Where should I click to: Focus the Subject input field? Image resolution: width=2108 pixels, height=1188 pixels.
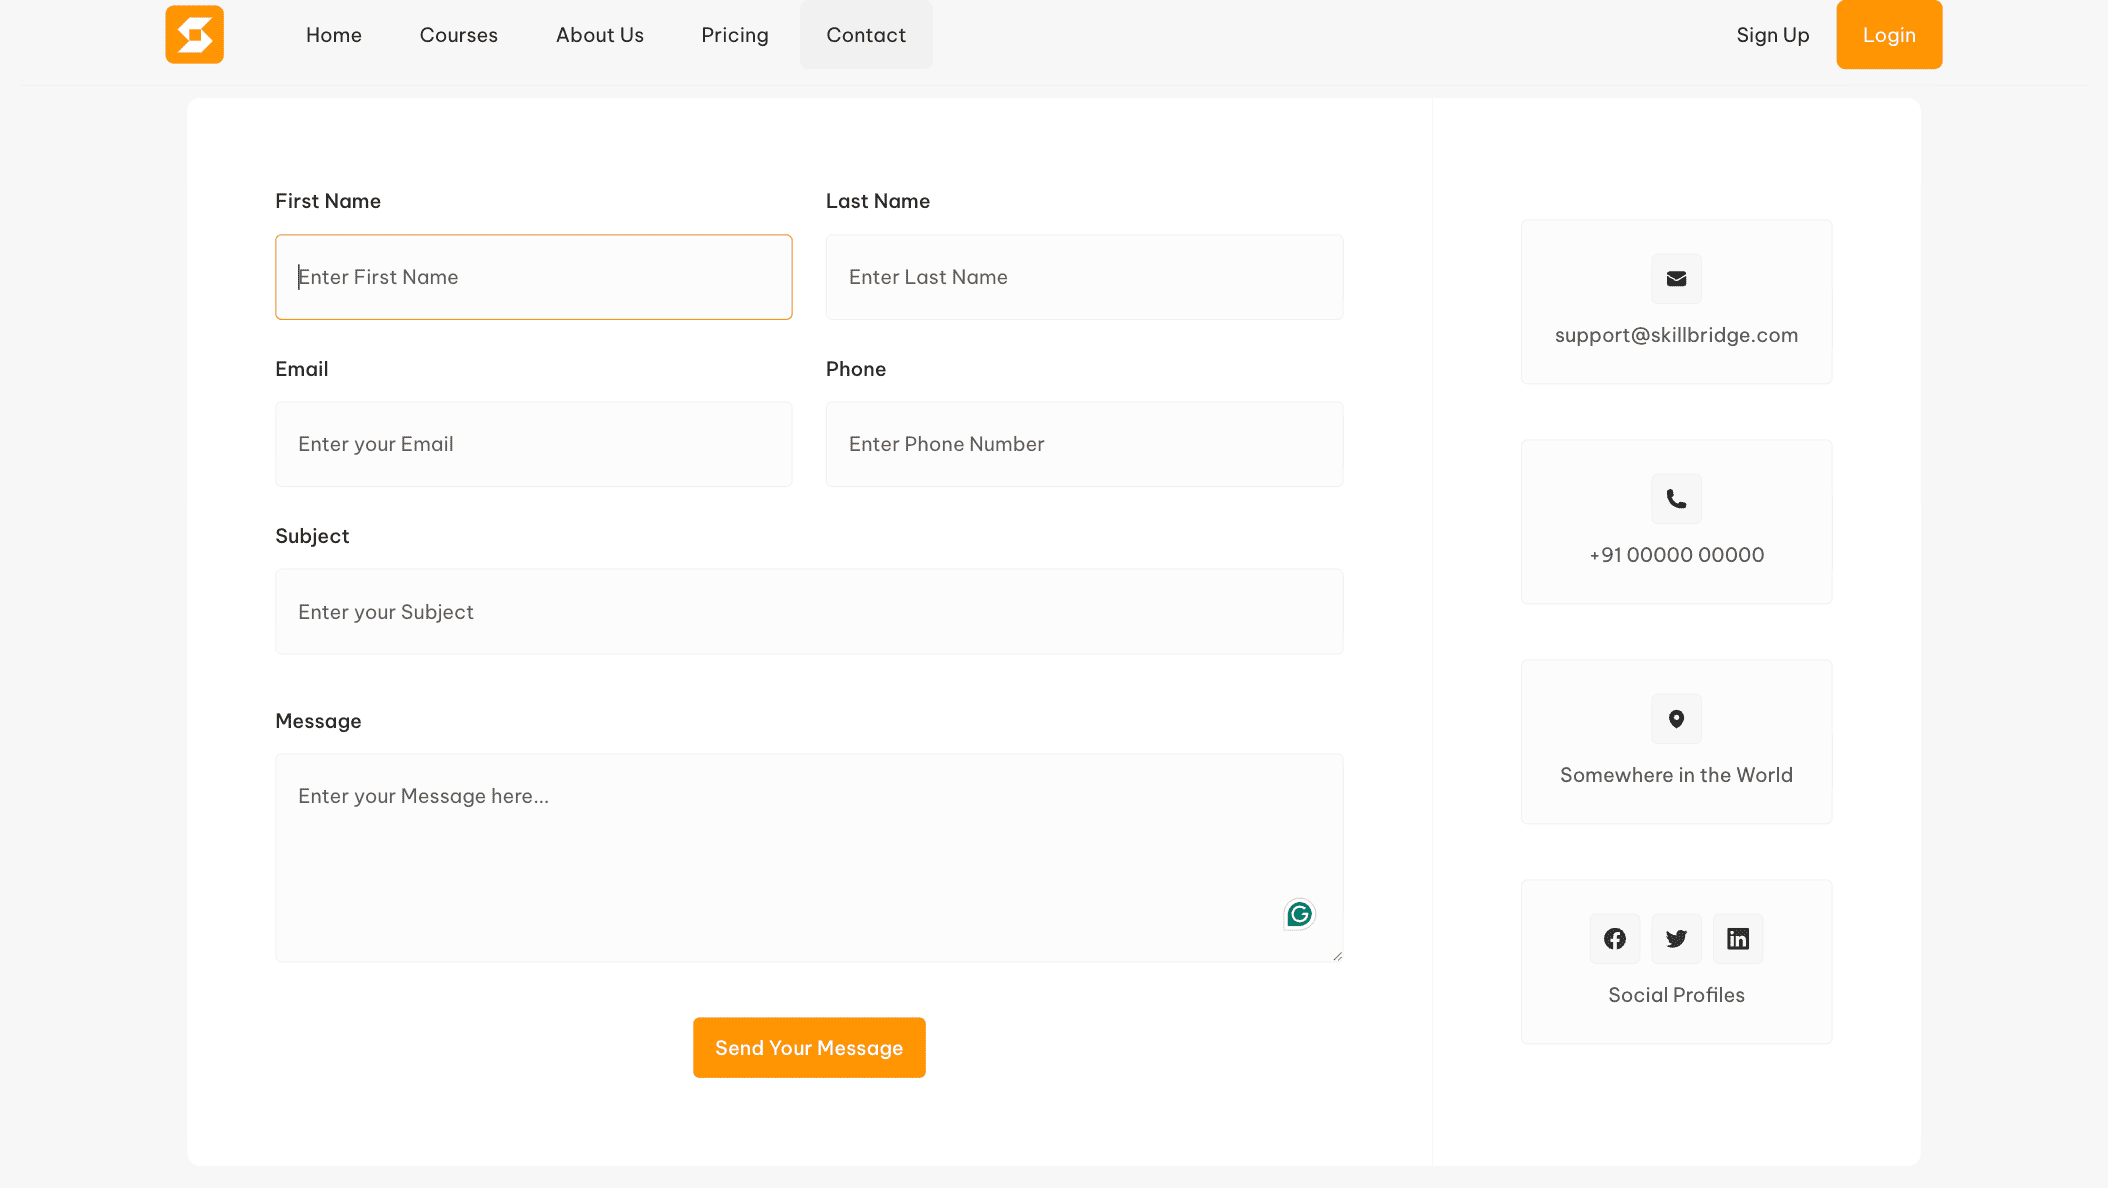click(809, 612)
